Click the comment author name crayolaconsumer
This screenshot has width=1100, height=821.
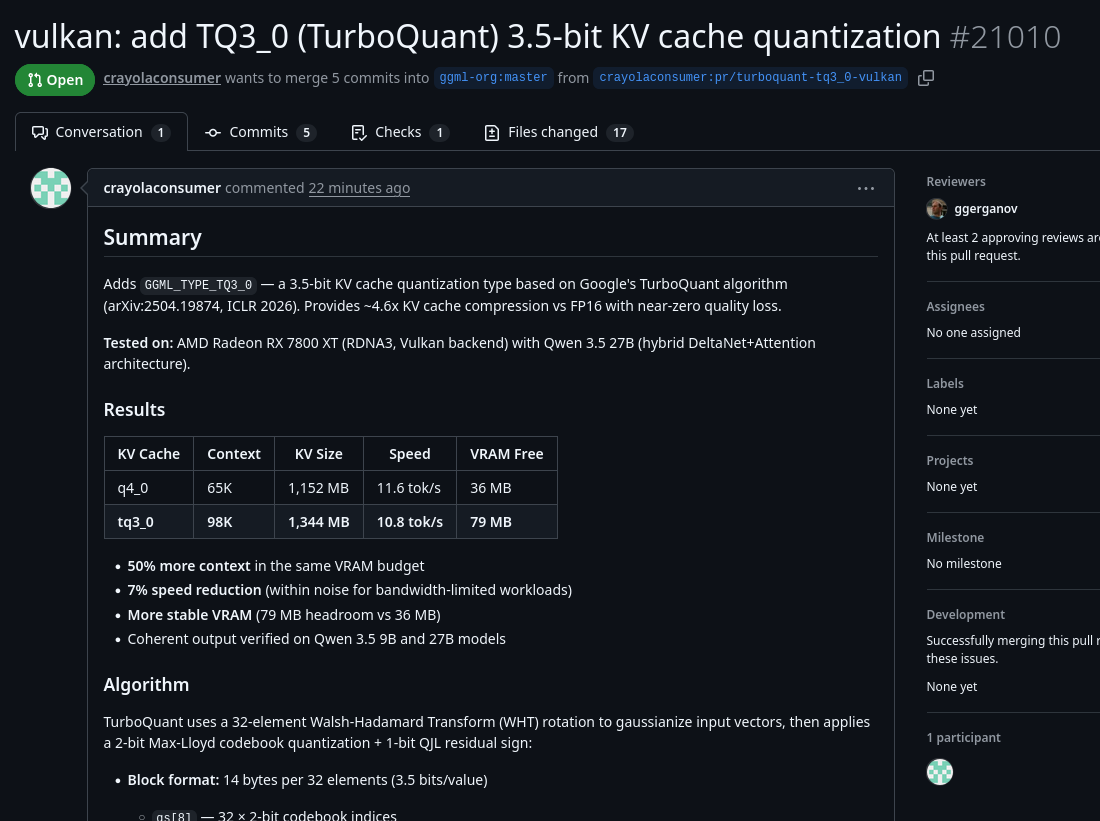[162, 188]
